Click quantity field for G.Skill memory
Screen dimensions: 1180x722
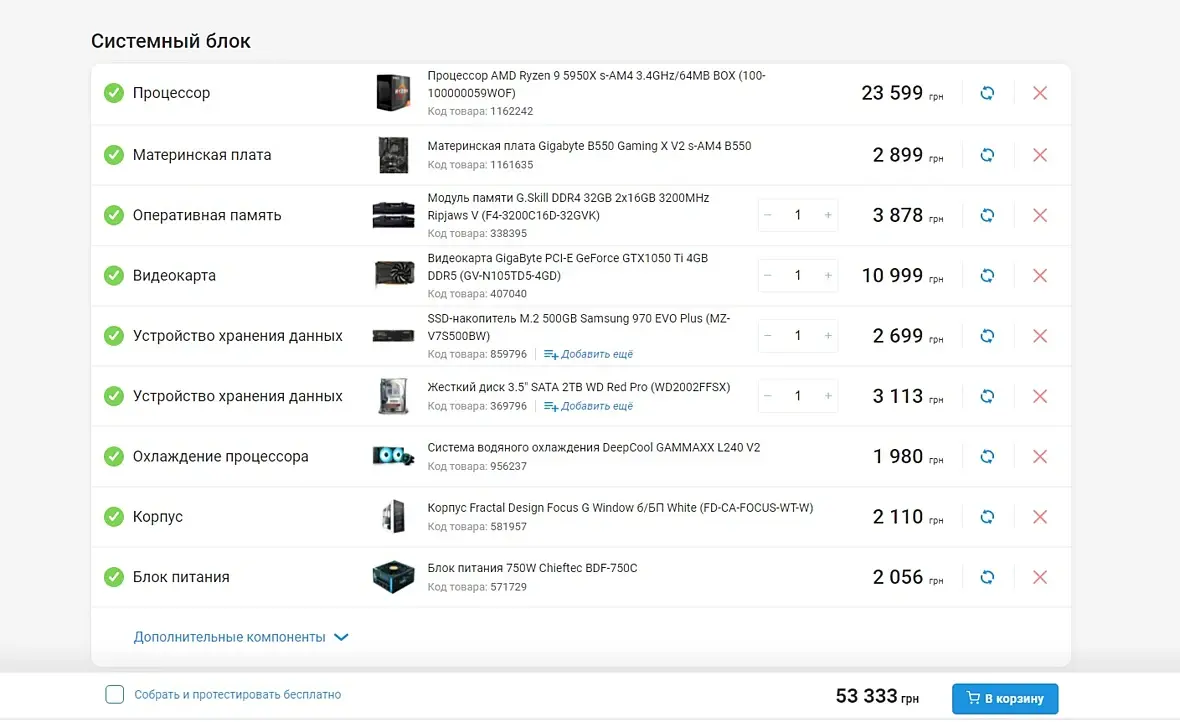pos(798,215)
